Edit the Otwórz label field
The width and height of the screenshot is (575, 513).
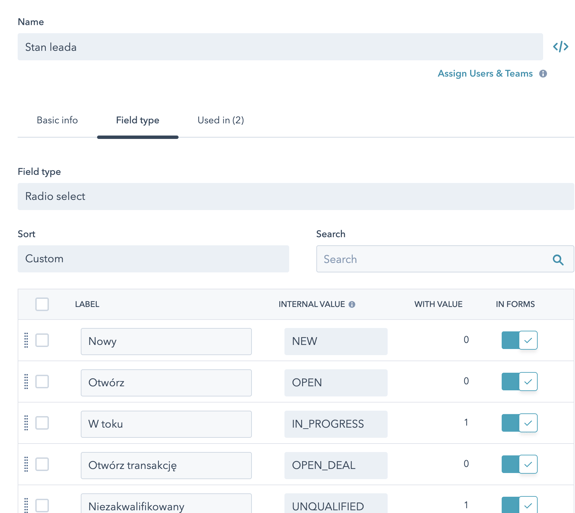click(166, 383)
